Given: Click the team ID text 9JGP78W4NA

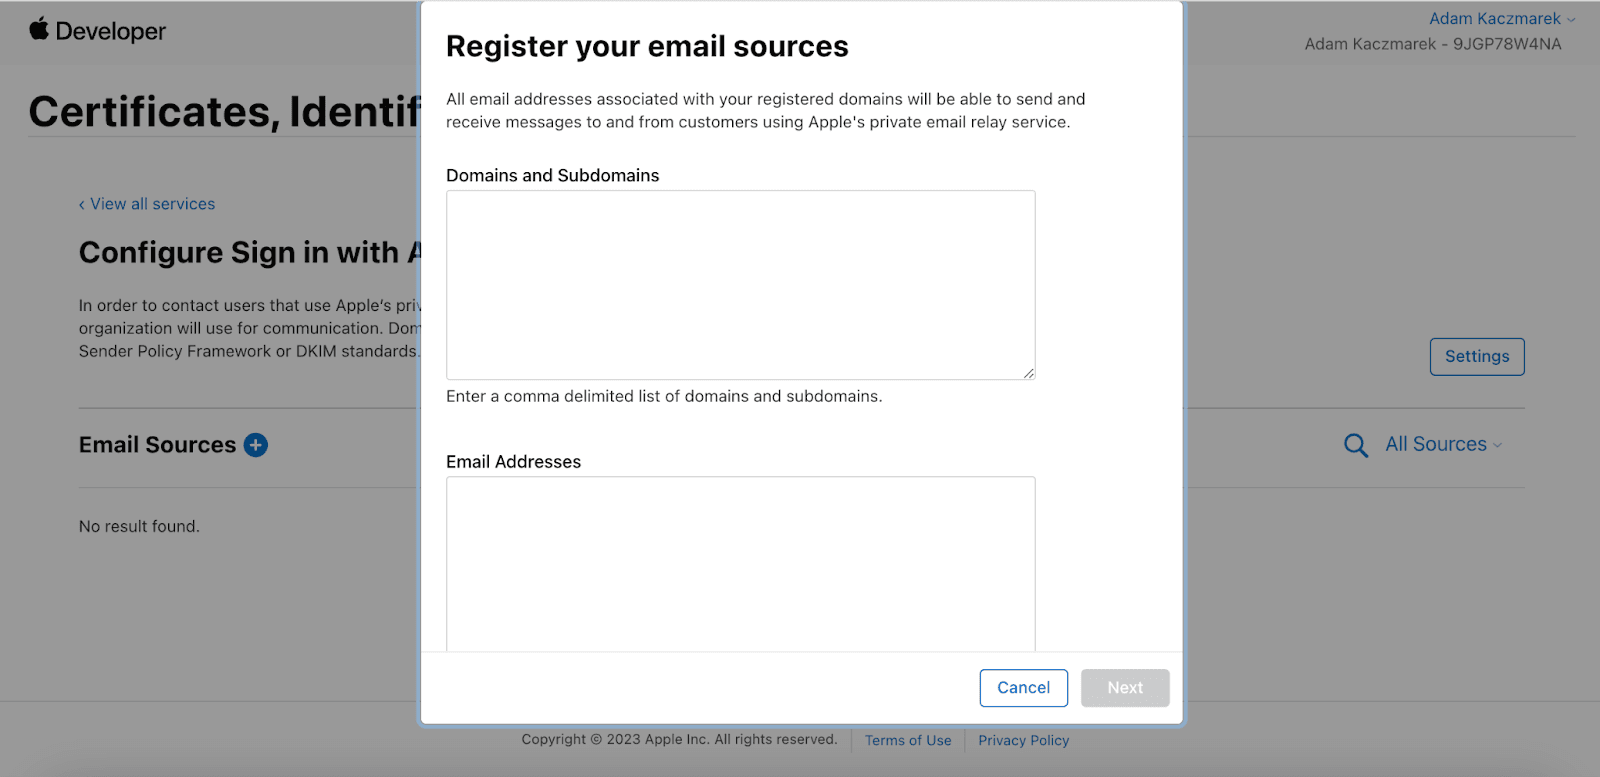Looking at the screenshot, I should 1507,44.
